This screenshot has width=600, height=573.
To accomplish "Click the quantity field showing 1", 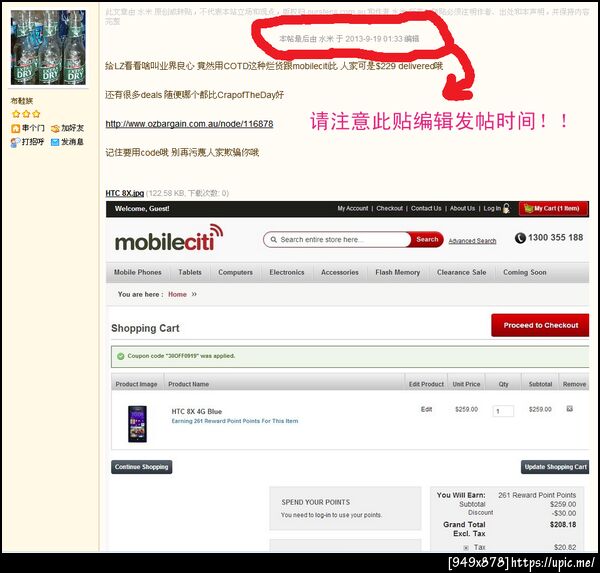I will [x=503, y=411].
